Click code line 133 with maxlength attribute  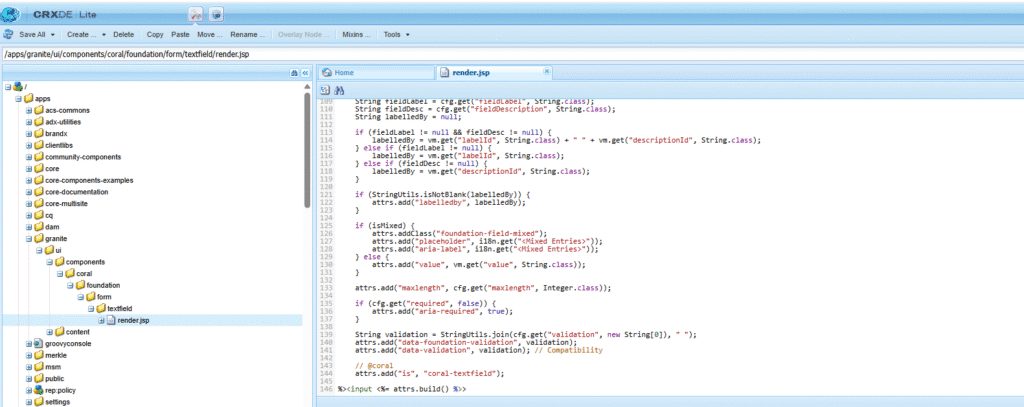pos(483,287)
